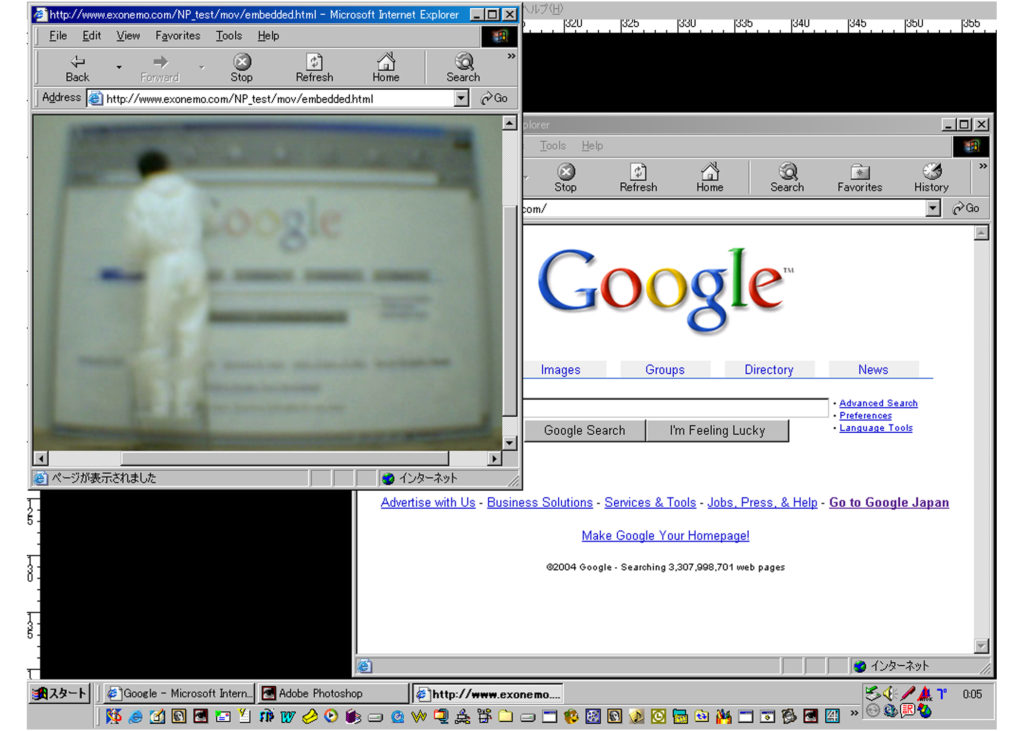Switch to Google Directory tab
Viewport: 1024px width, 731px height.
pyautogui.click(x=769, y=370)
